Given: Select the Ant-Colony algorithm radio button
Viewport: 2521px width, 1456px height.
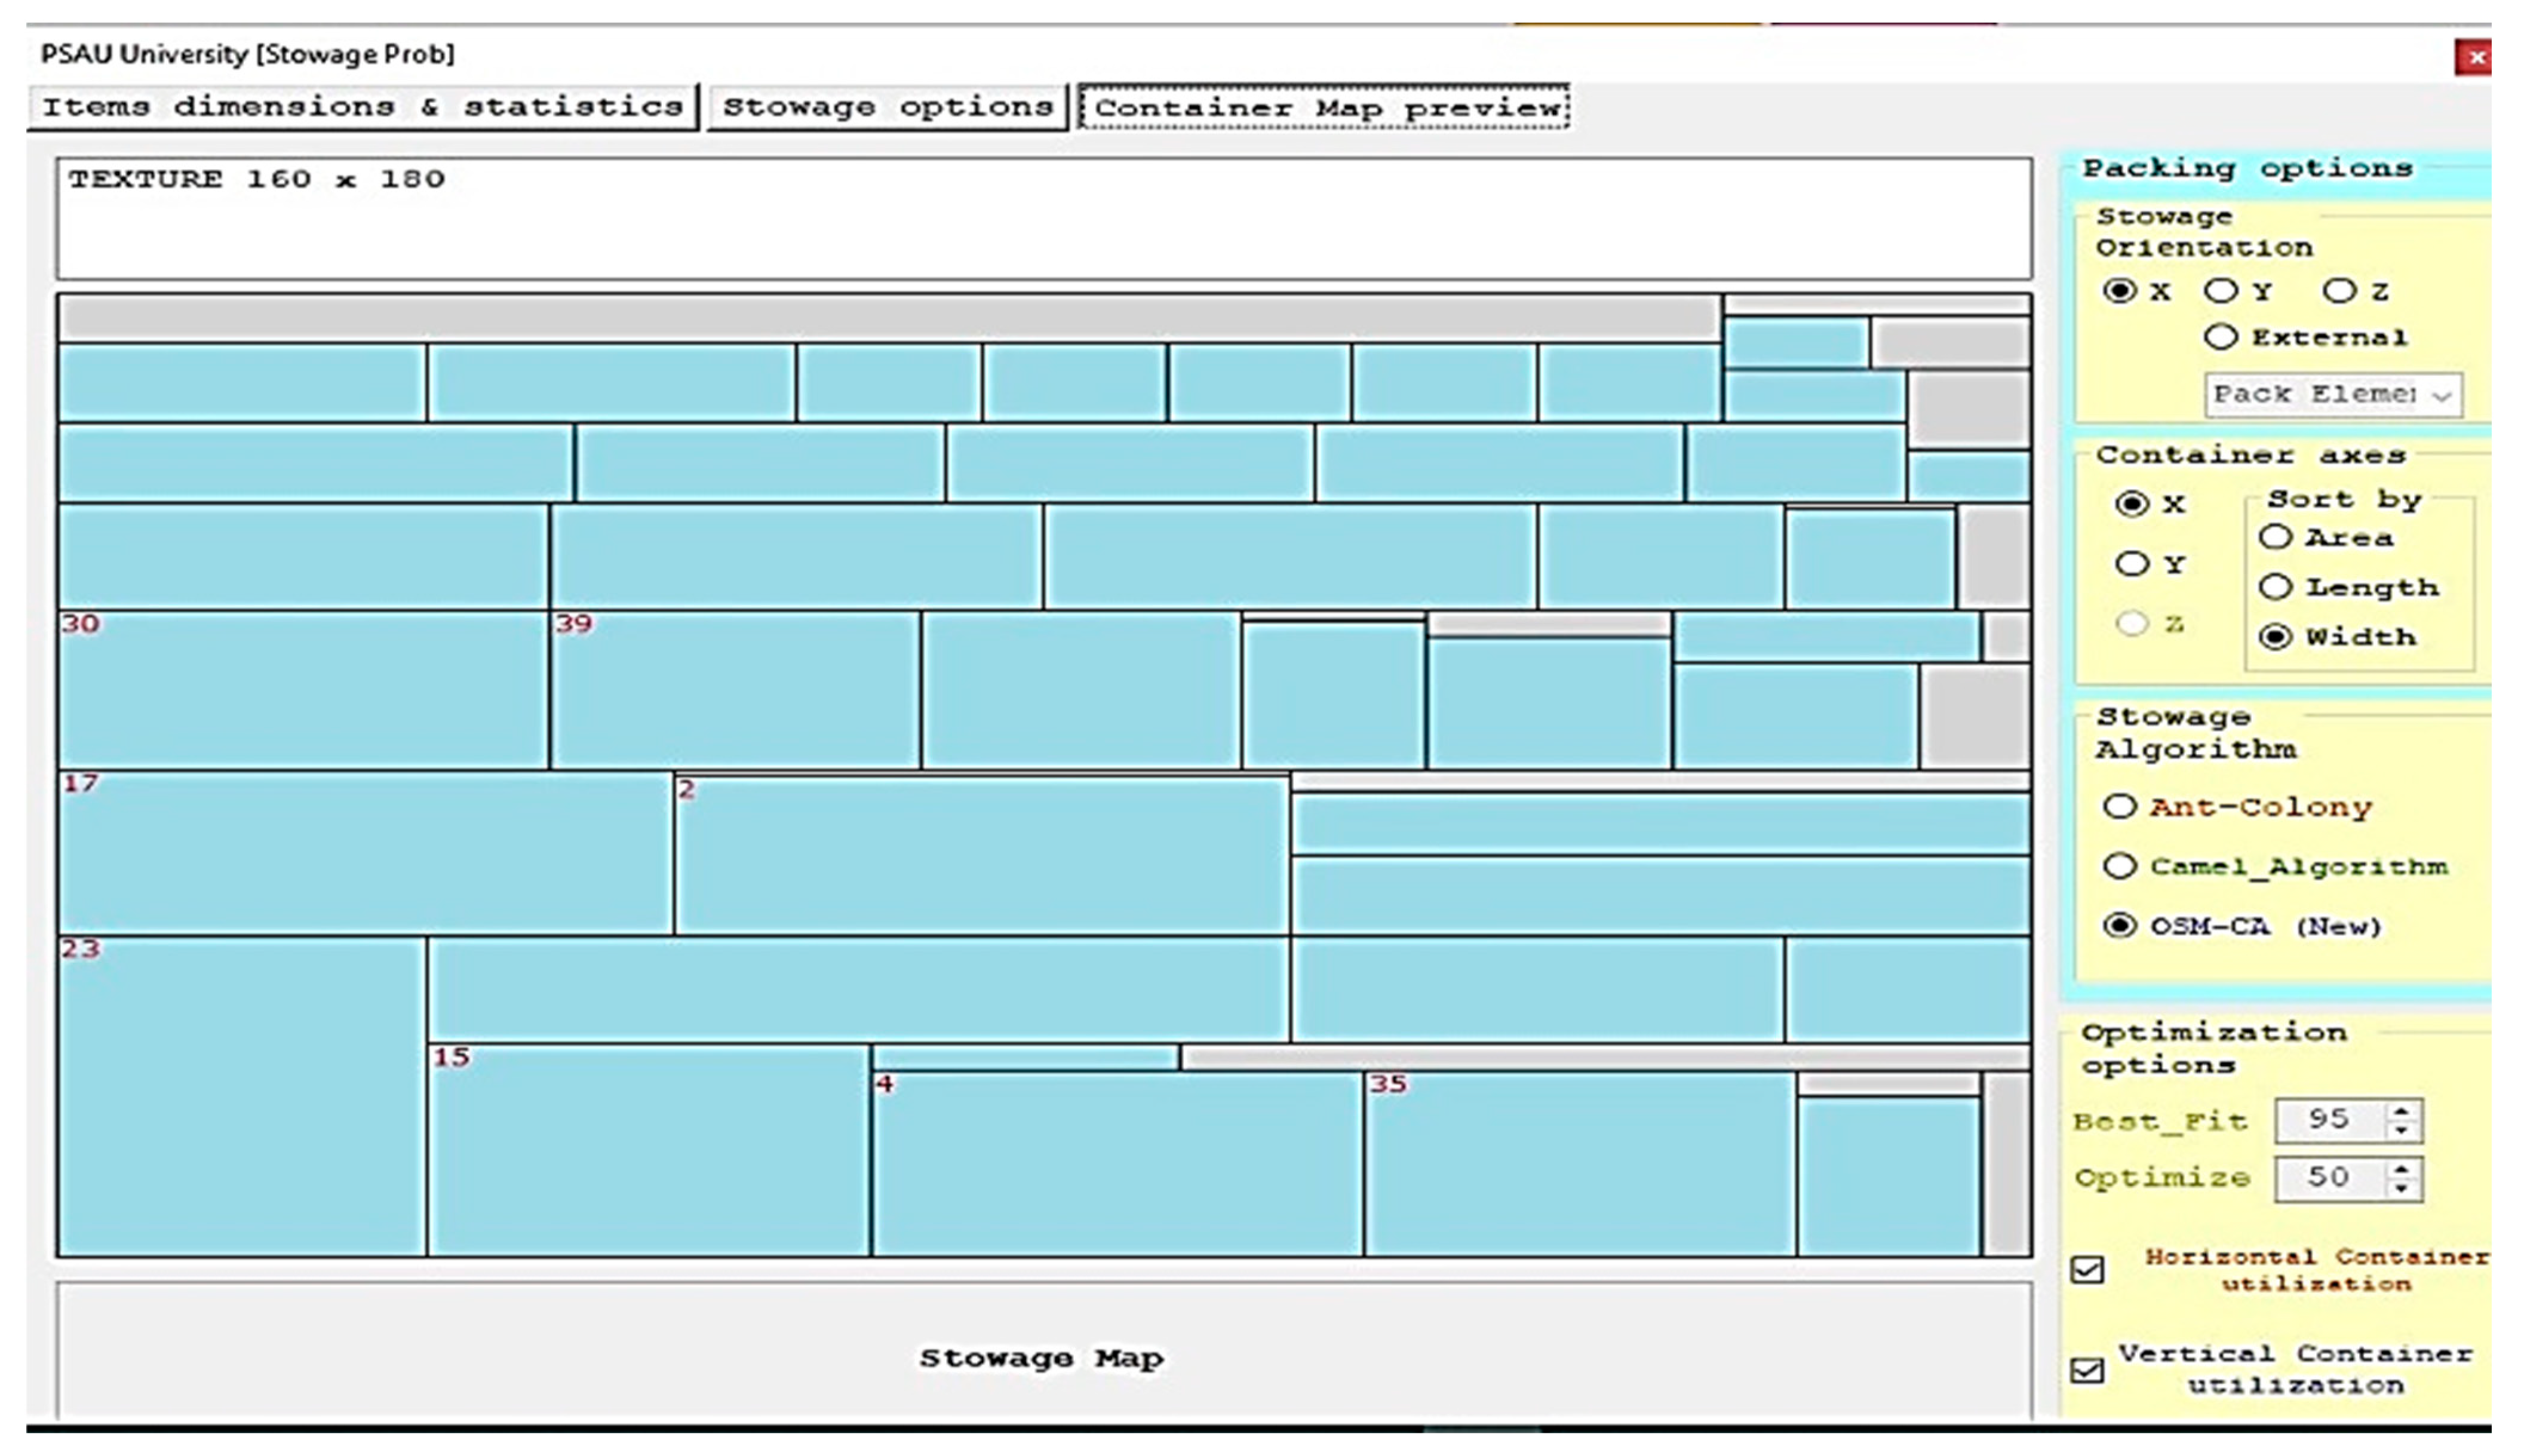Looking at the screenshot, I should click(2119, 806).
